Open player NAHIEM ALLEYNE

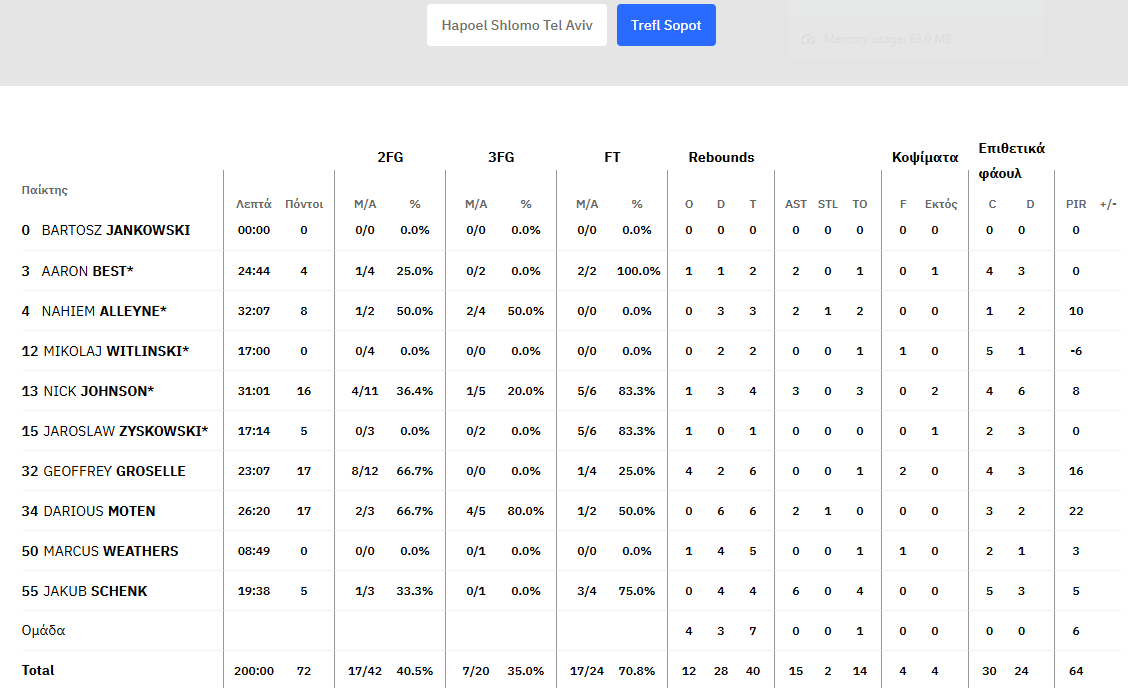(x=104, y=311)
